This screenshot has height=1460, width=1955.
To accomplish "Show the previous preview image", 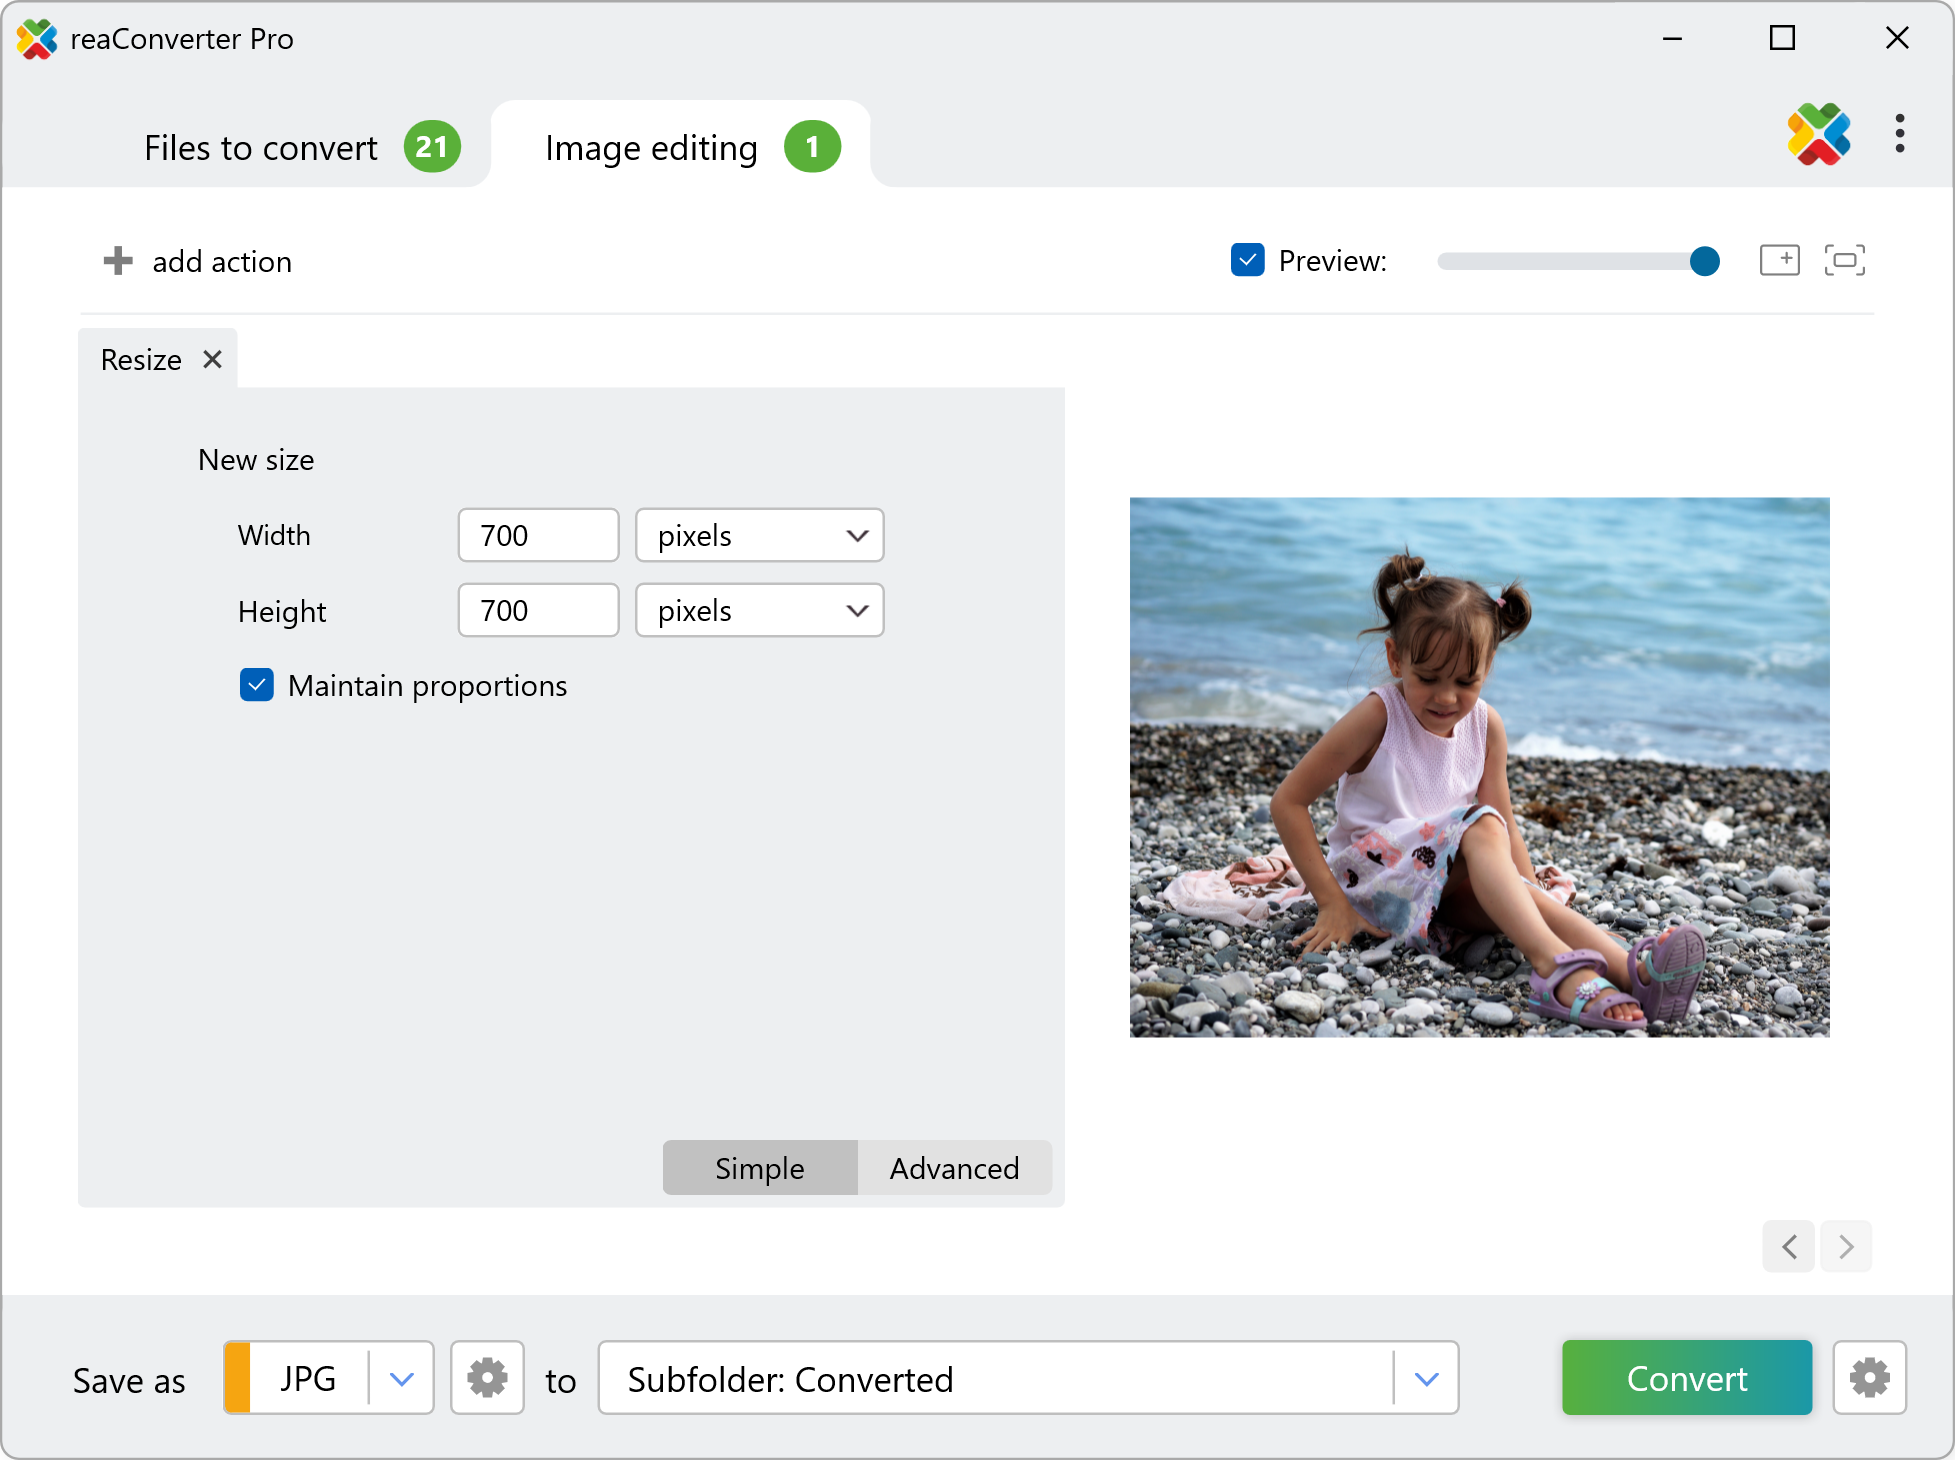I will [1788, 1246].
